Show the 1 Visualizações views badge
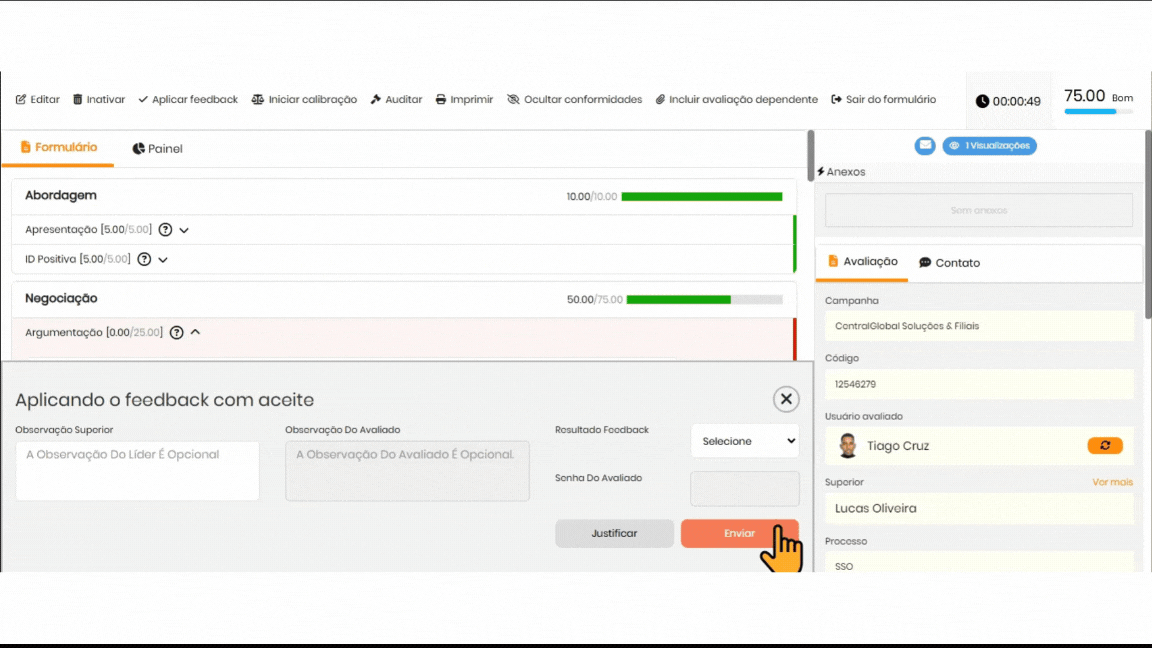The height and width of the screenshot is (648, 1152). pos(989,146)
